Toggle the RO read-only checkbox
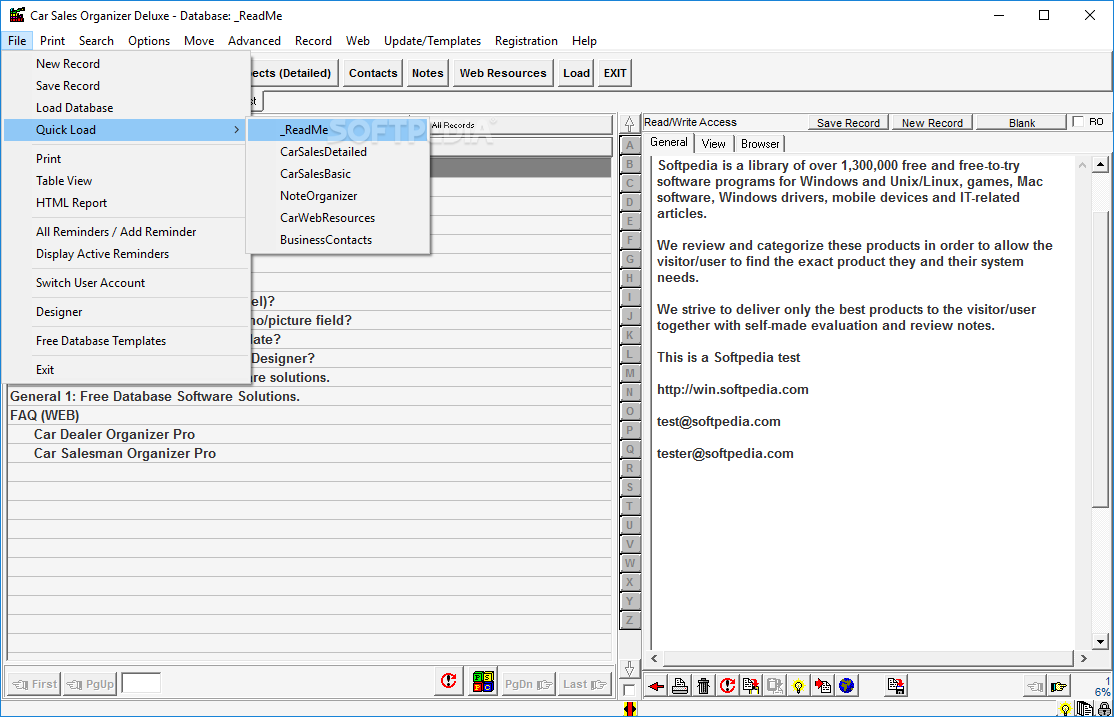 point(1078,122)
